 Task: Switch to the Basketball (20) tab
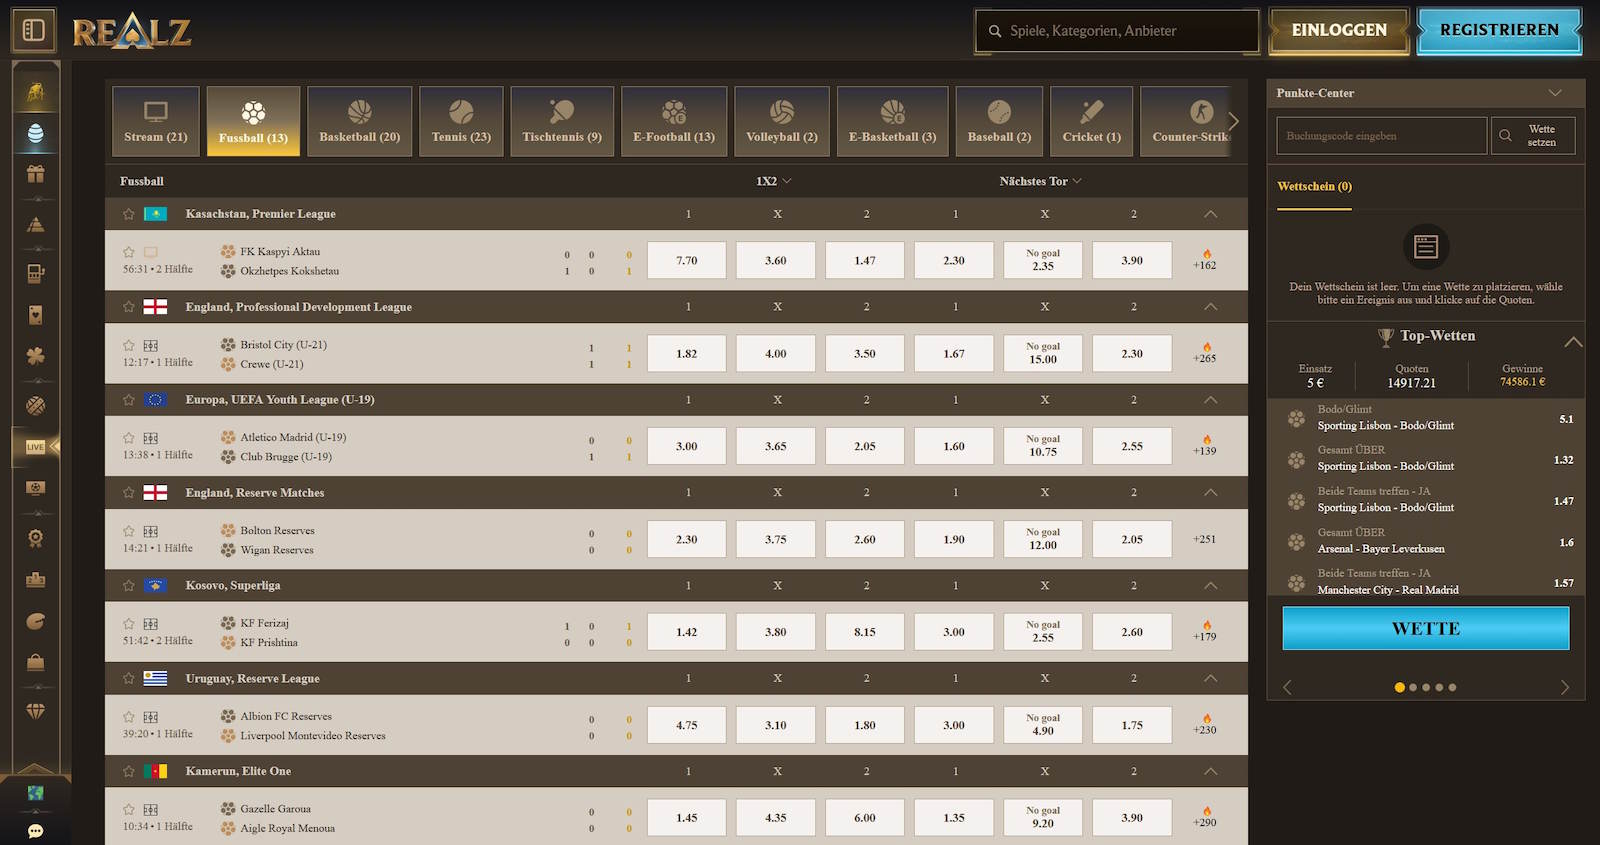click(x=359, y=122)
